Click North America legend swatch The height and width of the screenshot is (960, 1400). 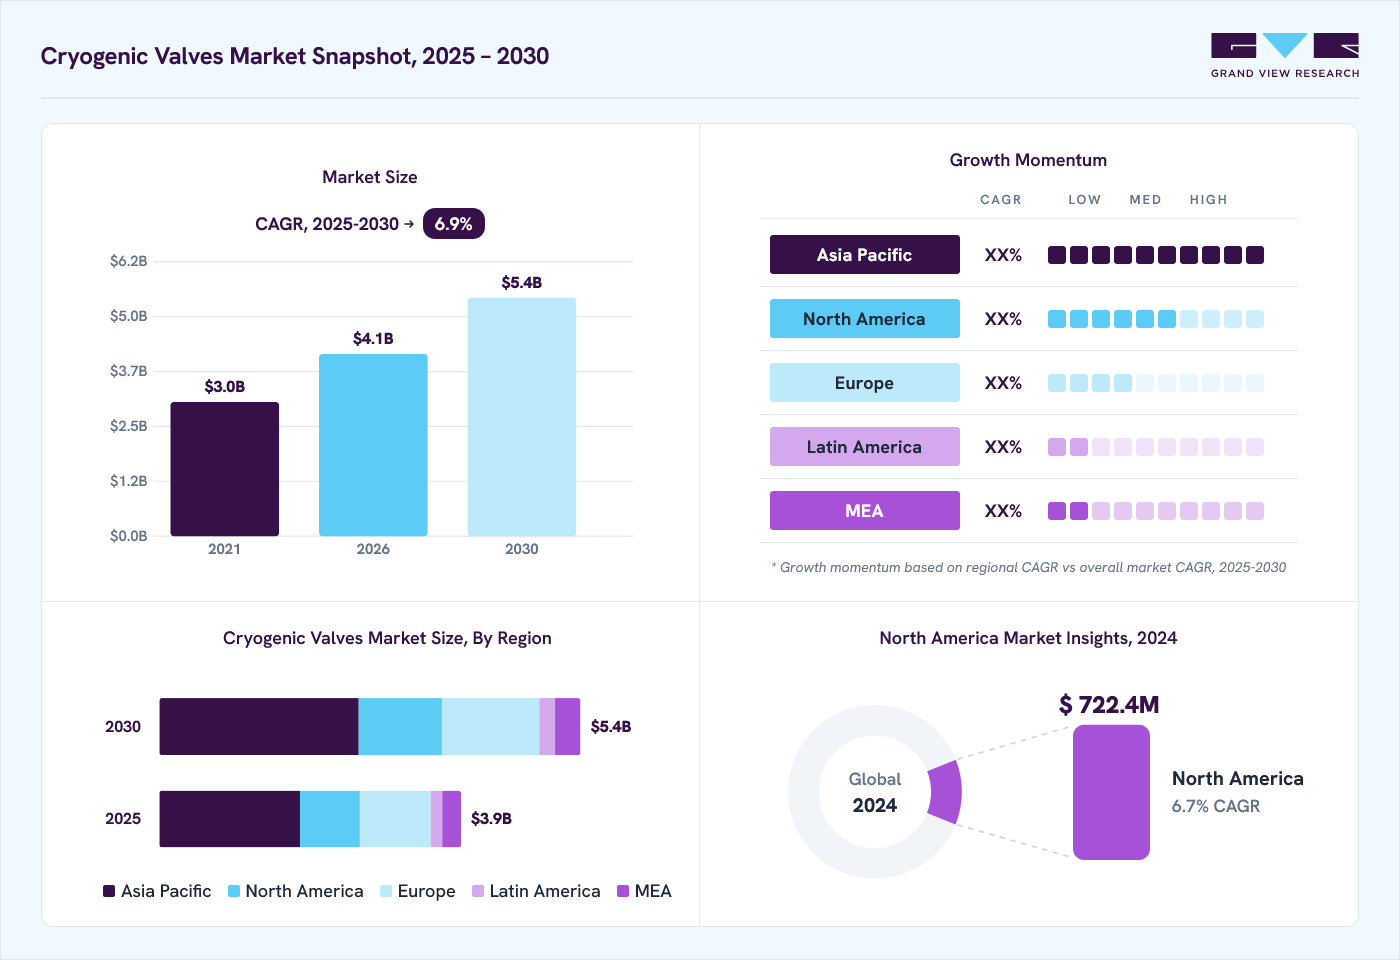pos(234,891)
